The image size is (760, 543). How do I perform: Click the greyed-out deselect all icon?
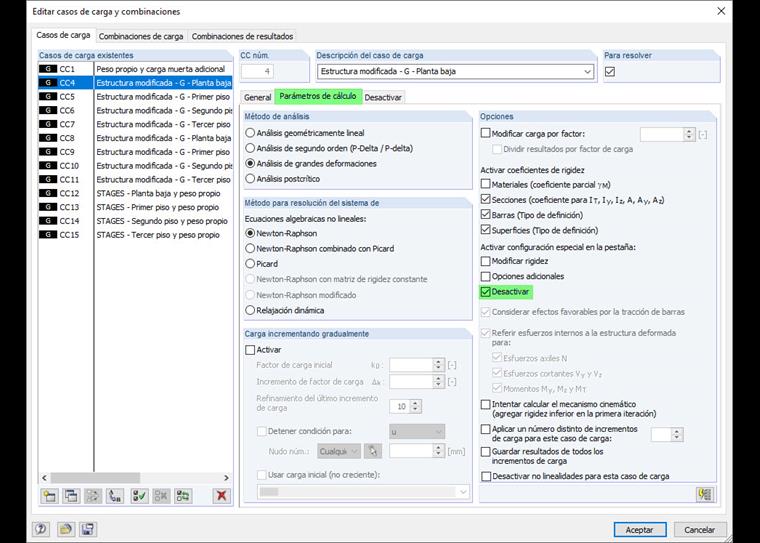[161, 495]
